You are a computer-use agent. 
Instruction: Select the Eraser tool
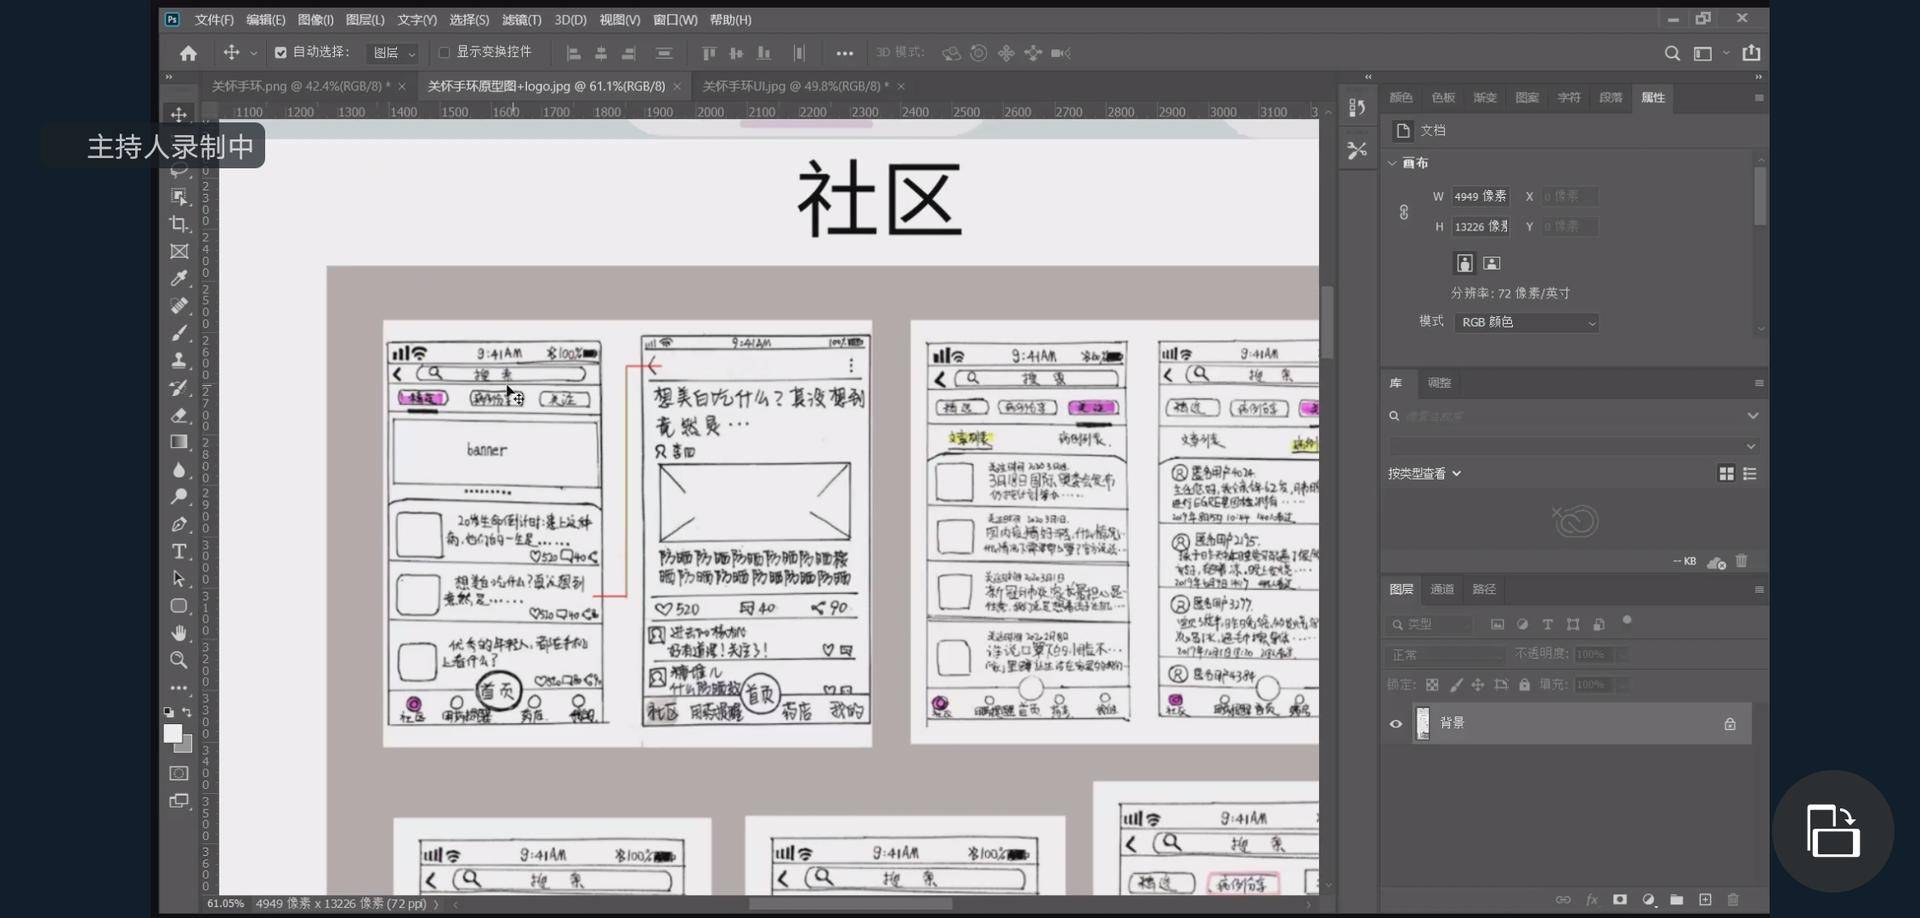click(179, 415)
